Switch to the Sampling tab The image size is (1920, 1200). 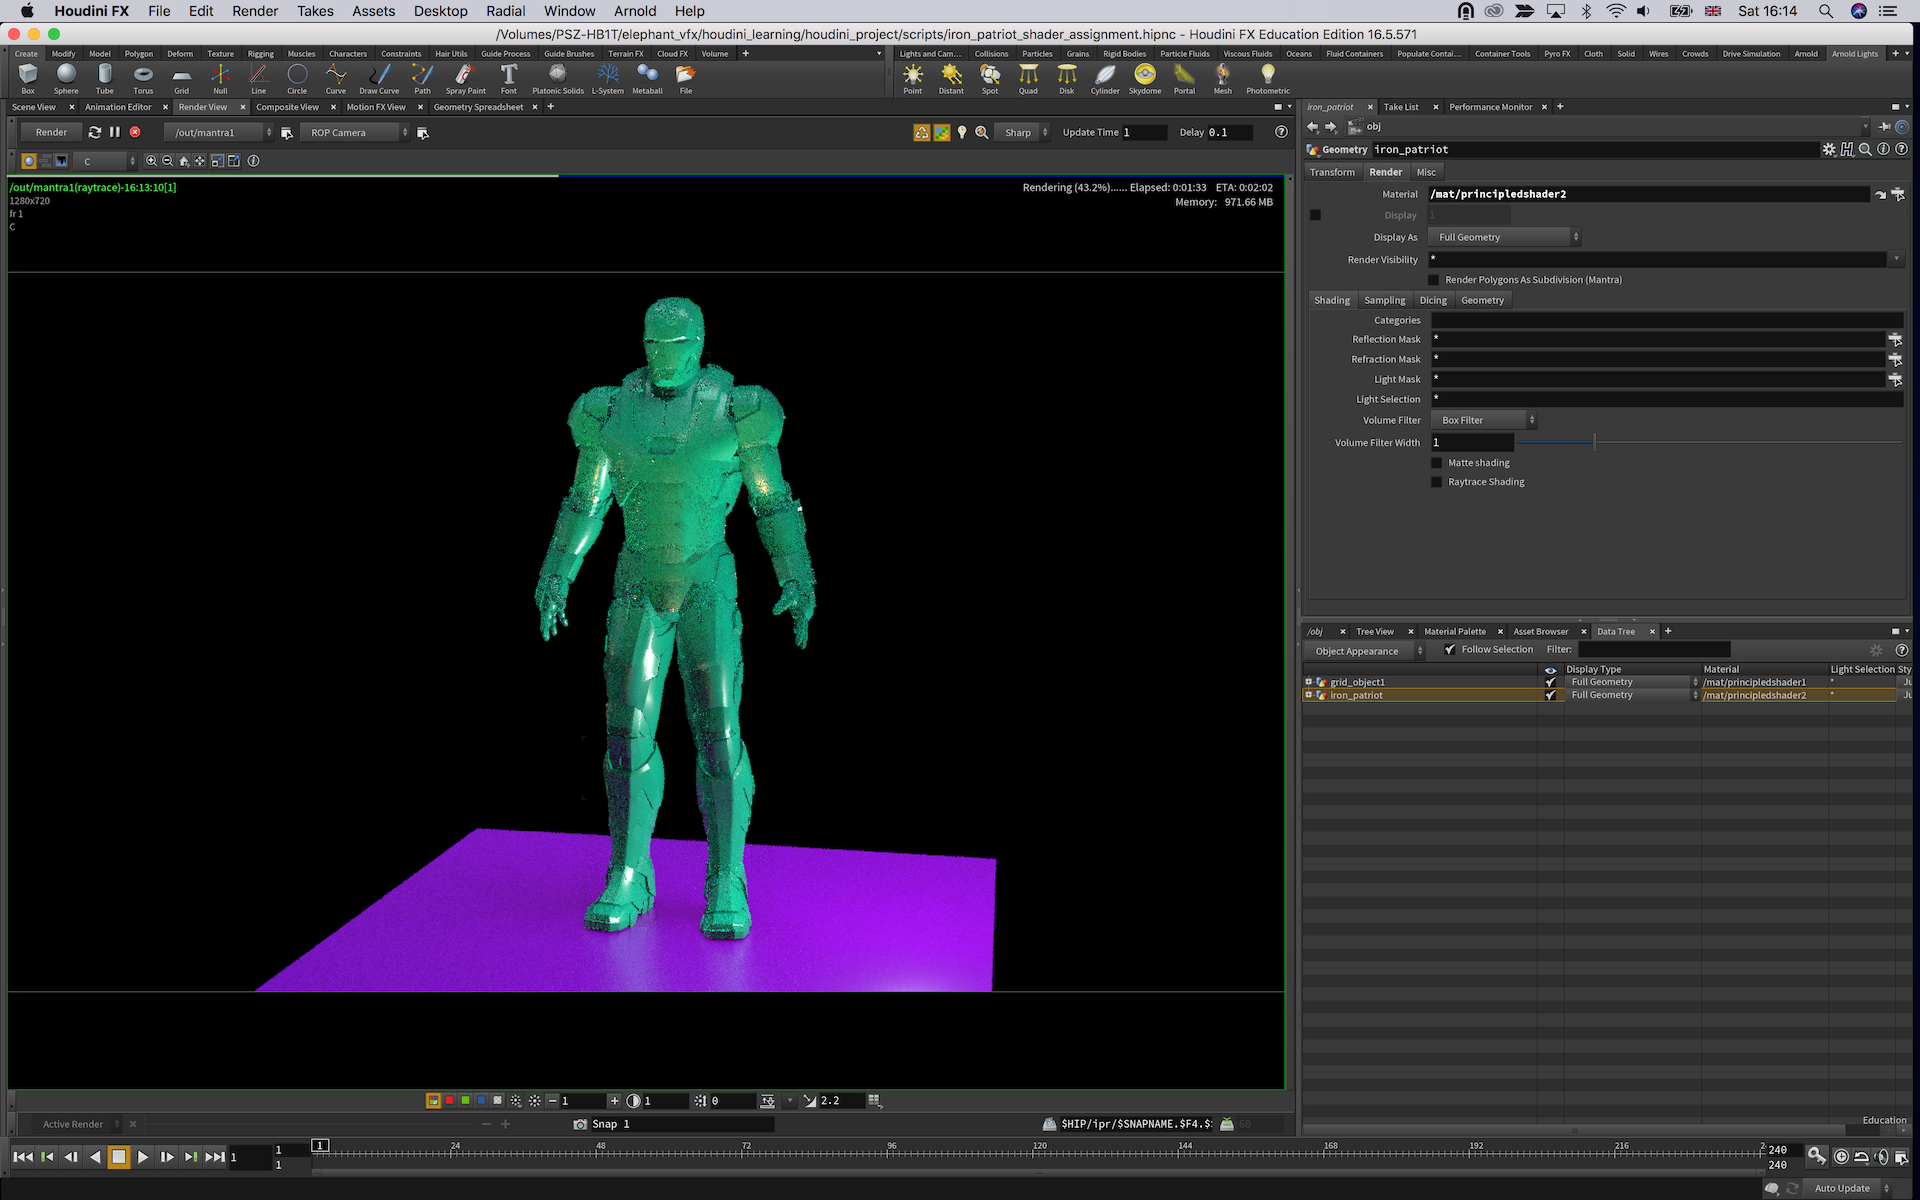click(x=1385, y=299)
